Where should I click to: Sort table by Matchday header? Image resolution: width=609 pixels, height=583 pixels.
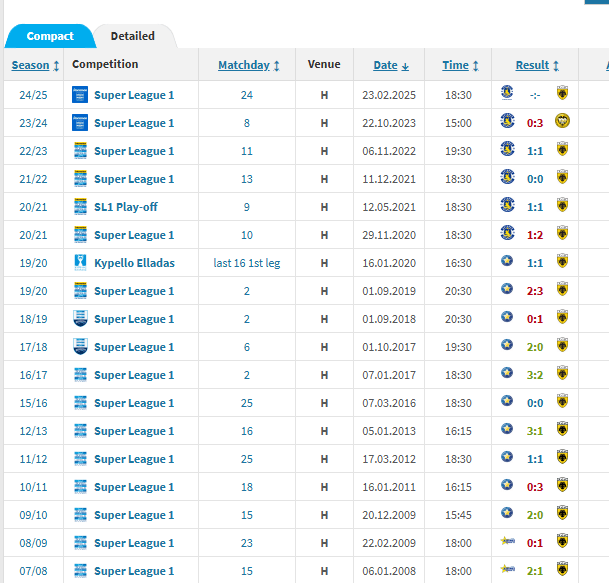[x=248, y=65]
